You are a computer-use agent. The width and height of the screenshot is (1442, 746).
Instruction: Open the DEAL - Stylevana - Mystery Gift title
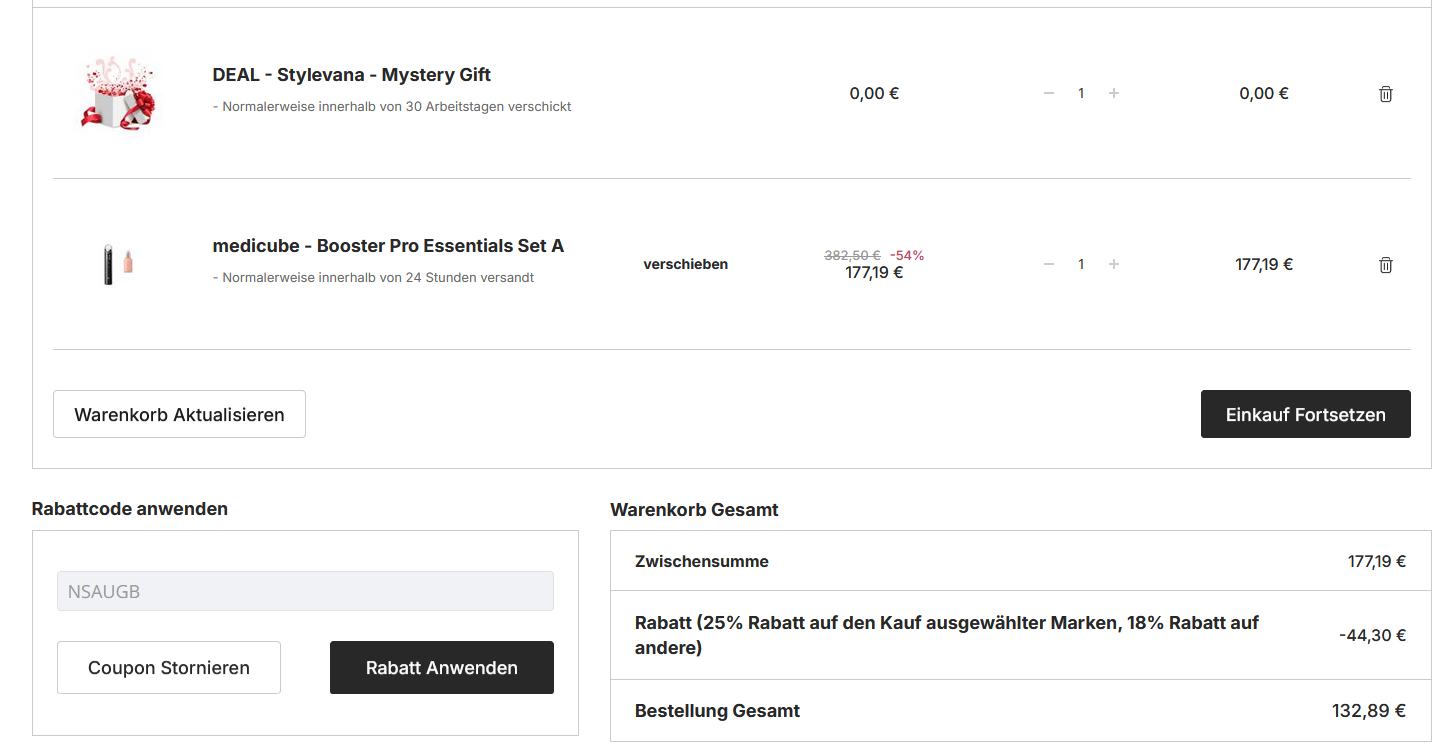[352, 75]
